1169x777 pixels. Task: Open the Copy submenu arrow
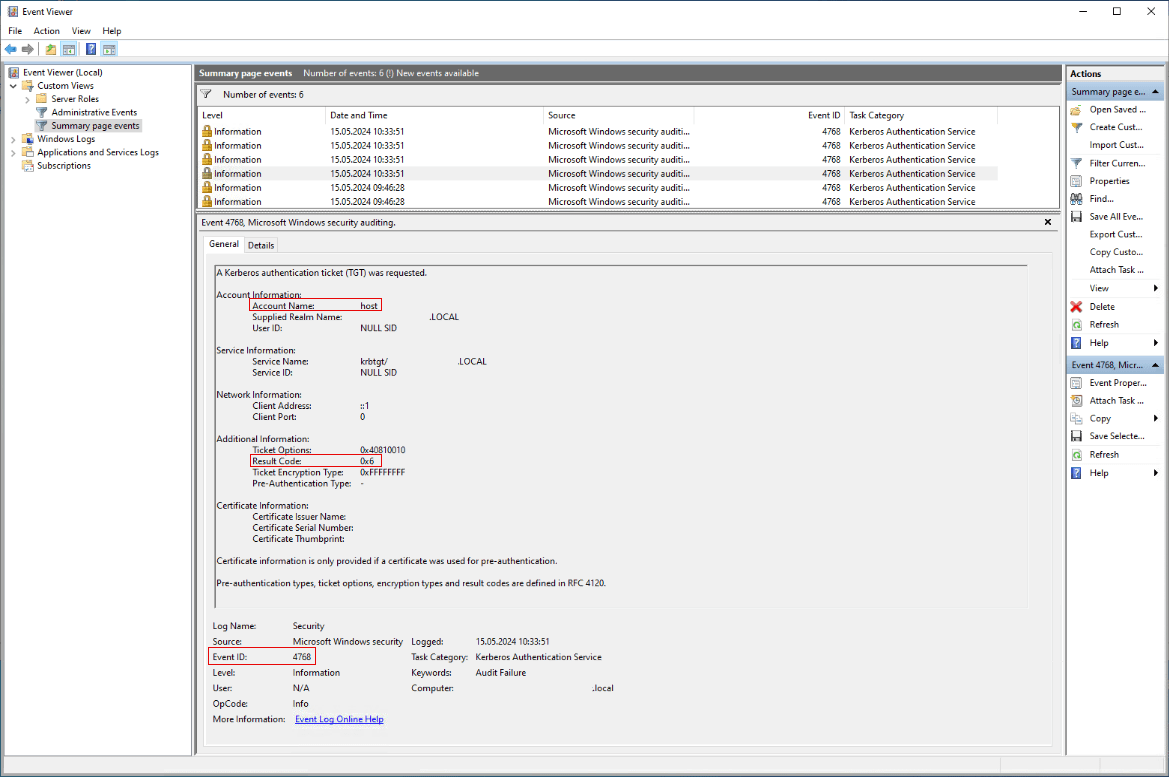point(1156,419)
